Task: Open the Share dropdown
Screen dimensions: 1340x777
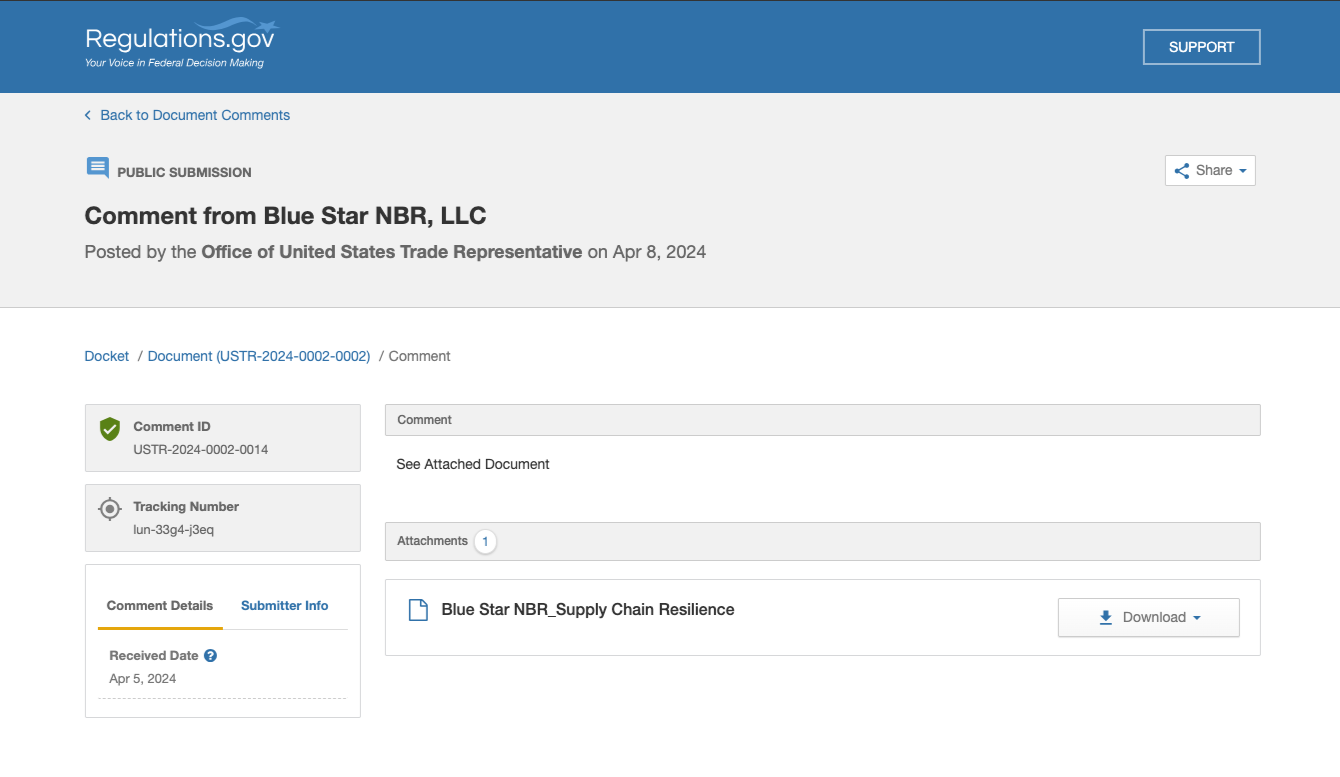Action: click(1210, 170)
